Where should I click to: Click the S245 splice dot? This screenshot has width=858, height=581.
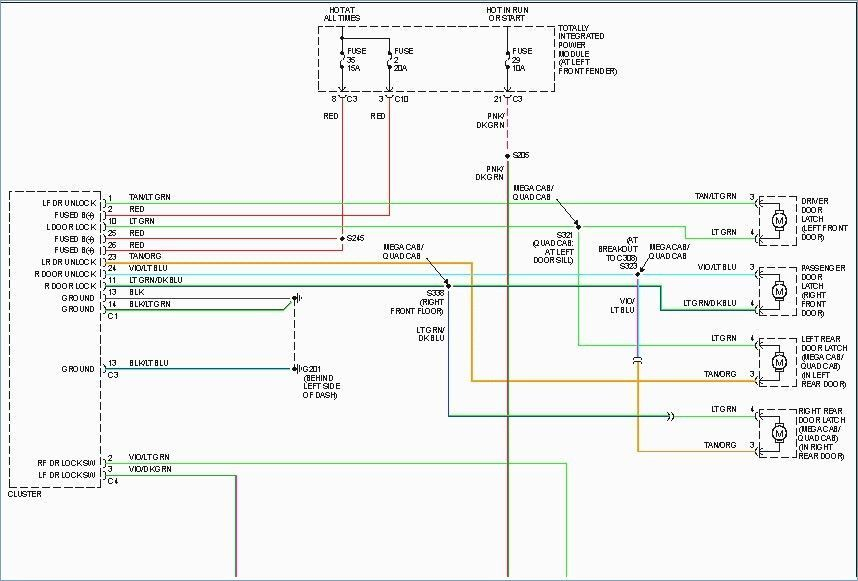point(342,239)
